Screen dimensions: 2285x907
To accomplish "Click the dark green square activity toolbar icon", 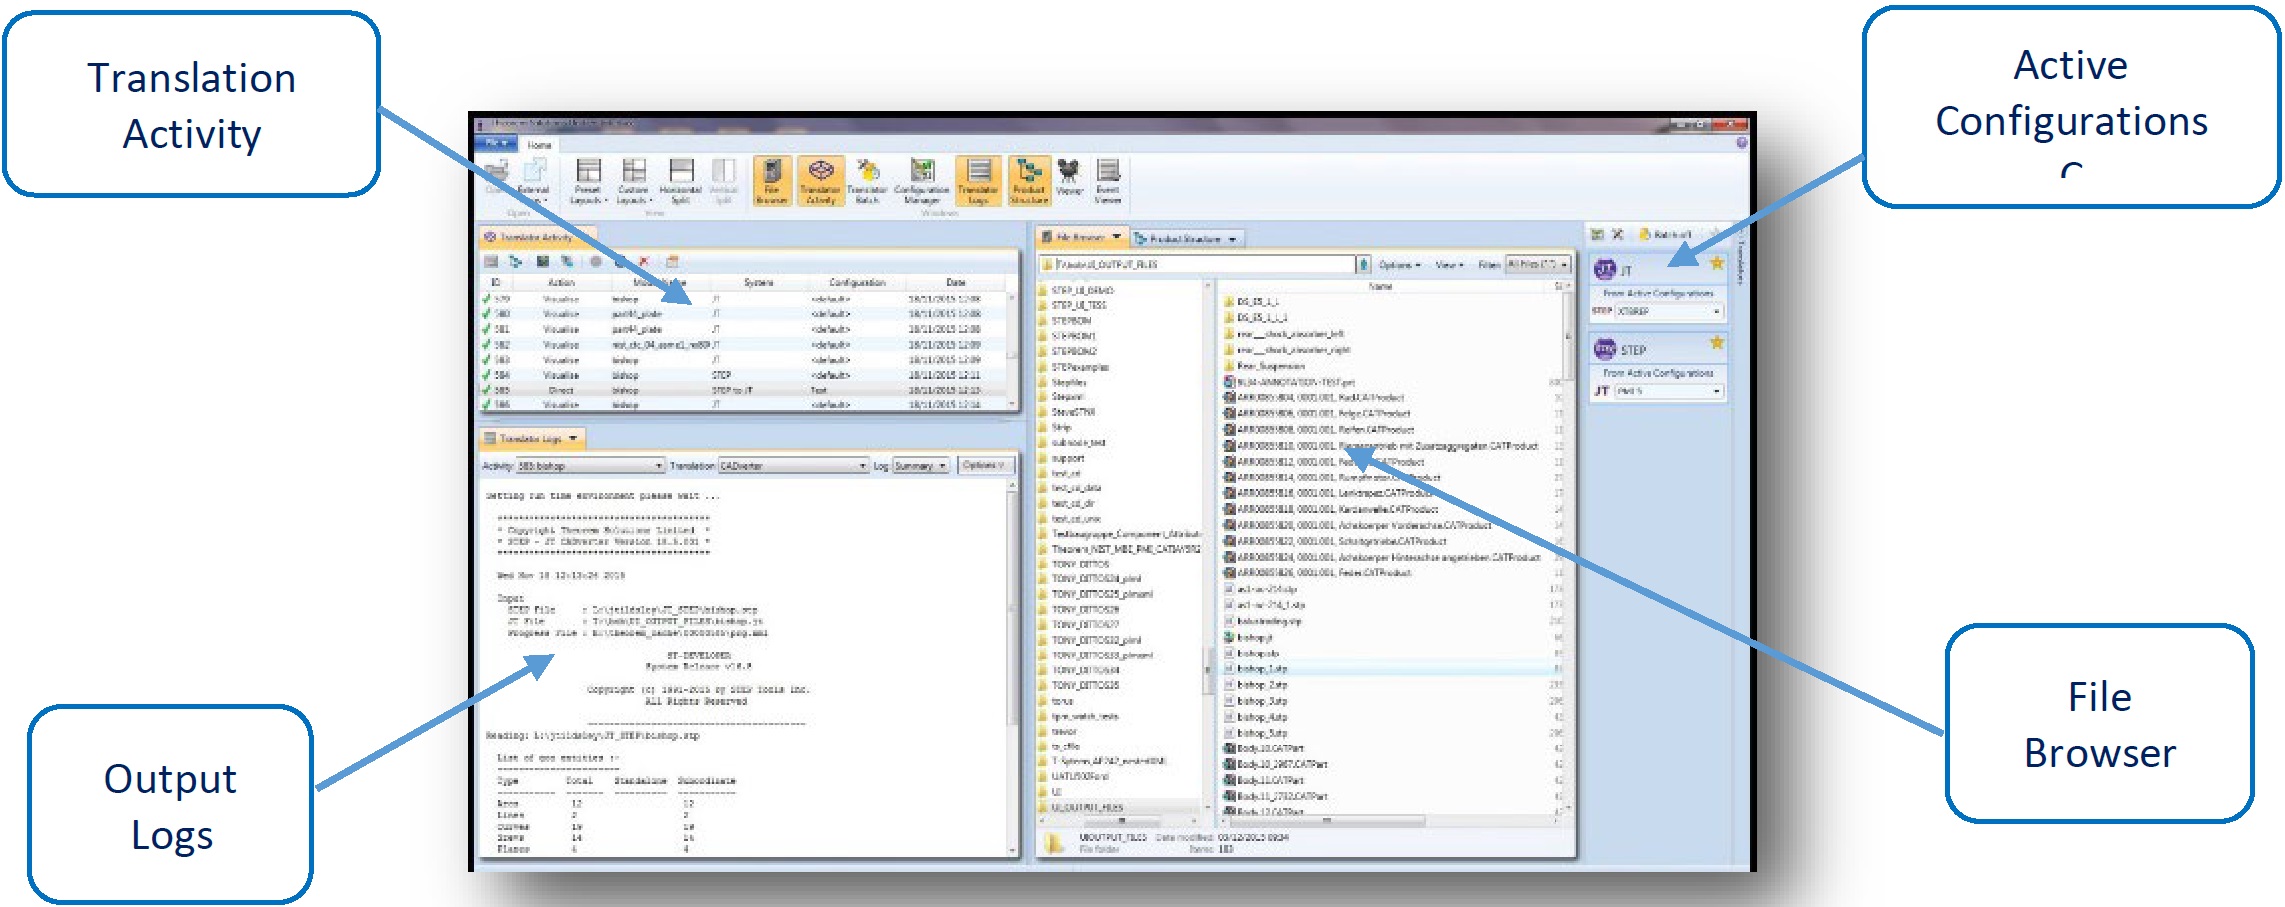I will tap(542, 261).
